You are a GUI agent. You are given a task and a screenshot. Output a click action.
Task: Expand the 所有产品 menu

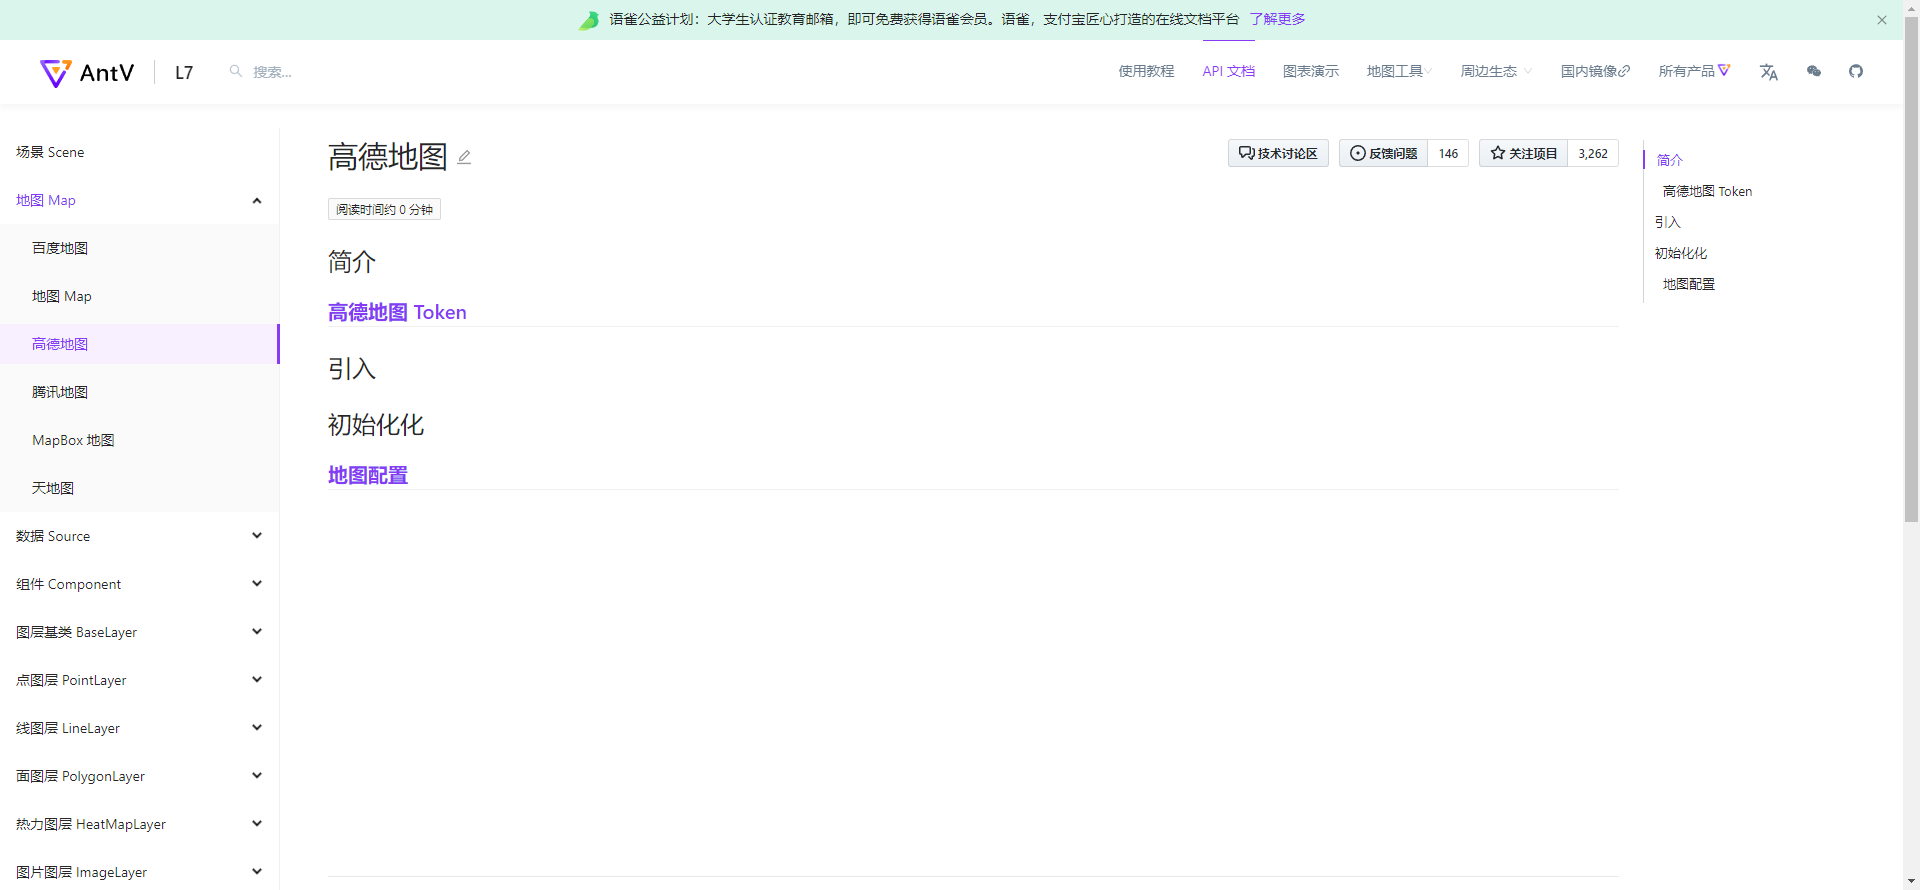coord(1694,71)
